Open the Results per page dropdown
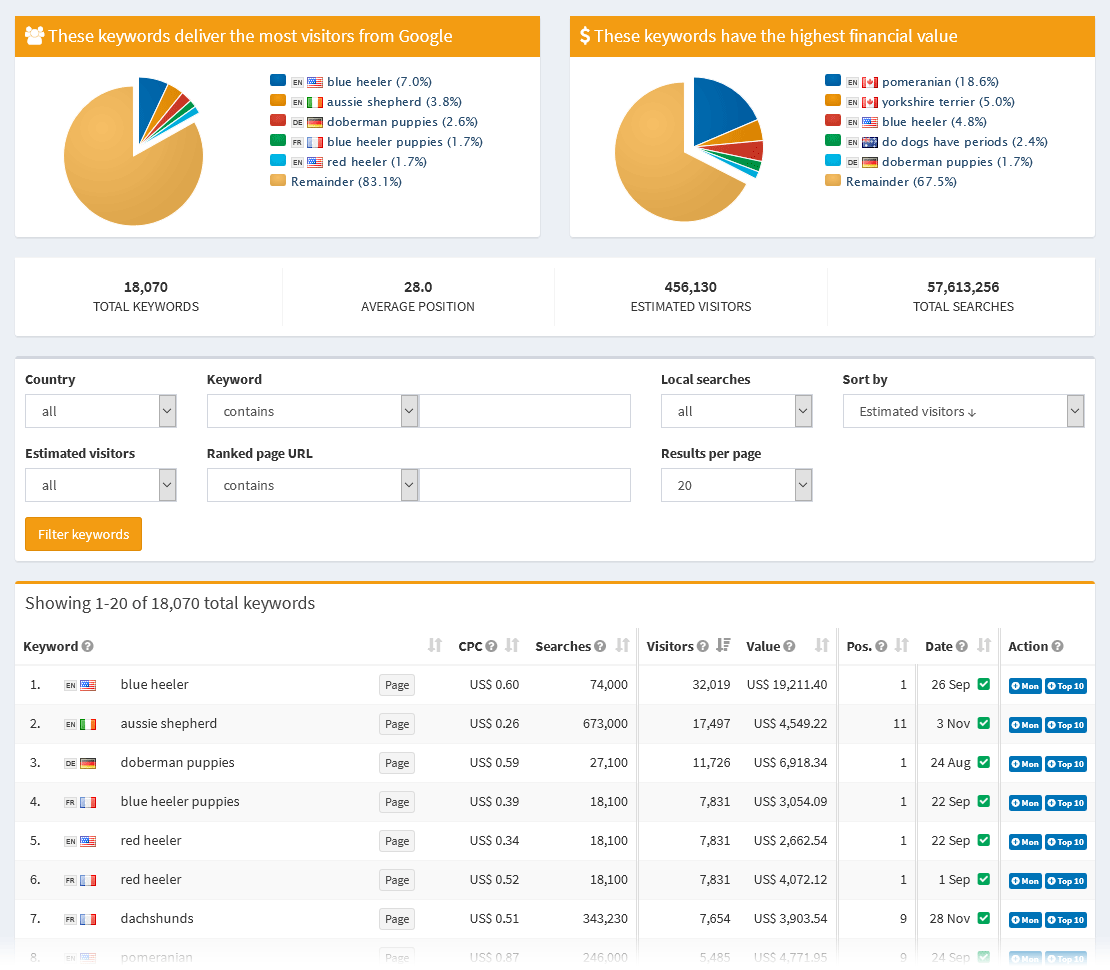Screen dimensions: 1110x970 point(737,485)
